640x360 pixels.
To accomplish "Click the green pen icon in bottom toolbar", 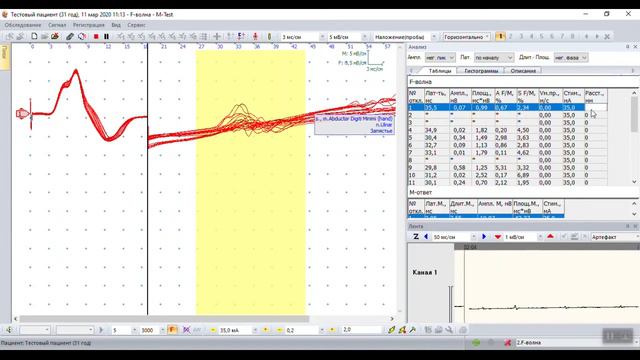I will click(x=391, y=329).
